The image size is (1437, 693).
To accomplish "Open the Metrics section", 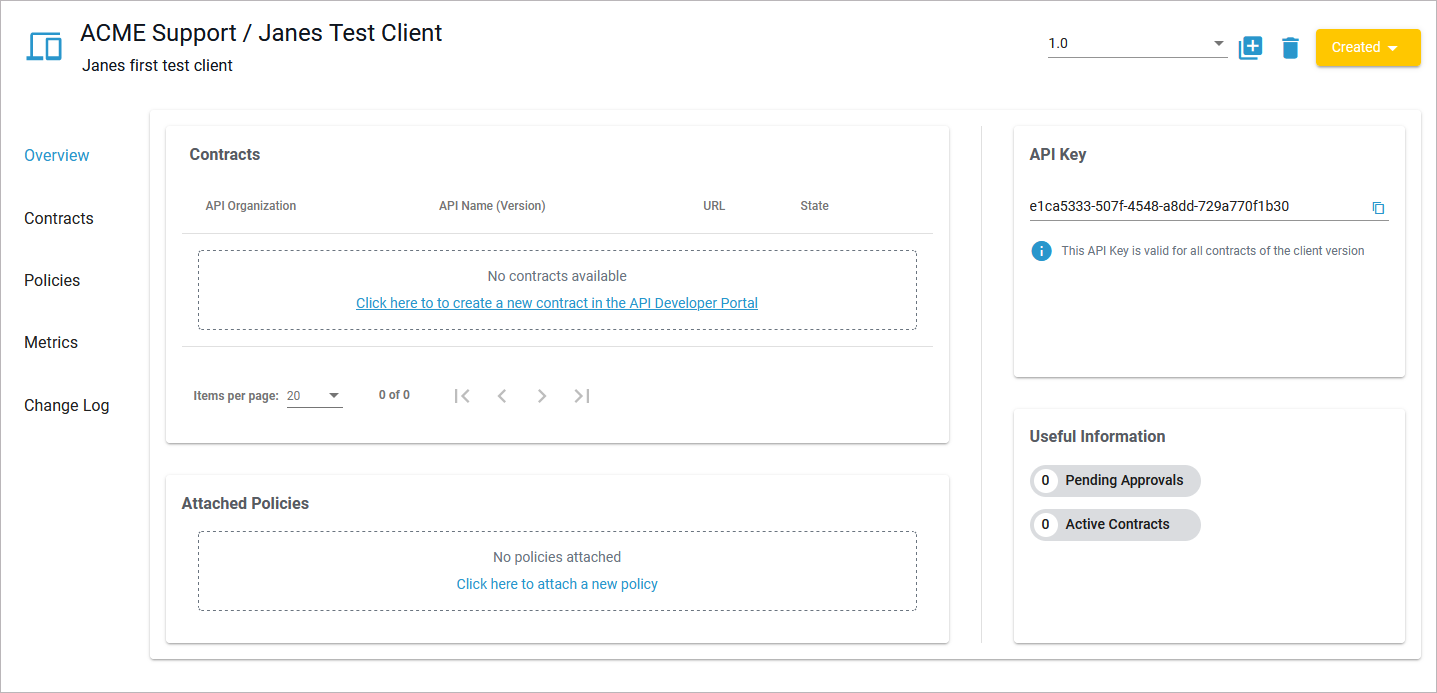I will pyautogui.click(x=51, y=342).
